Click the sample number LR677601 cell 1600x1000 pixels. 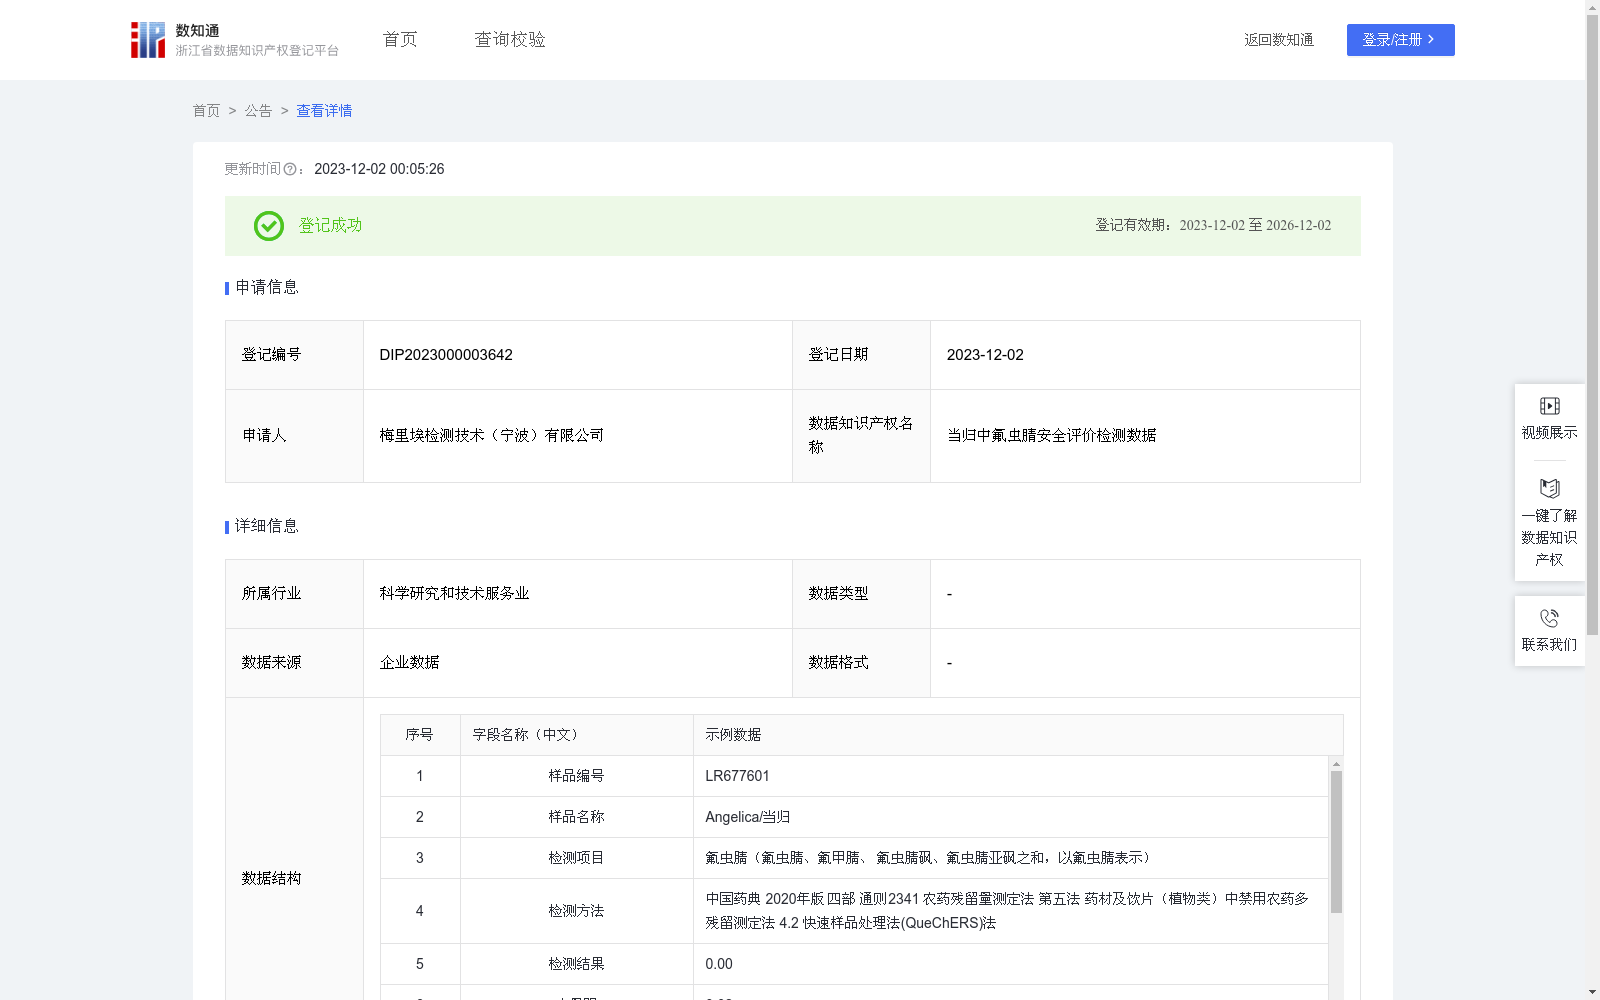1011,776
